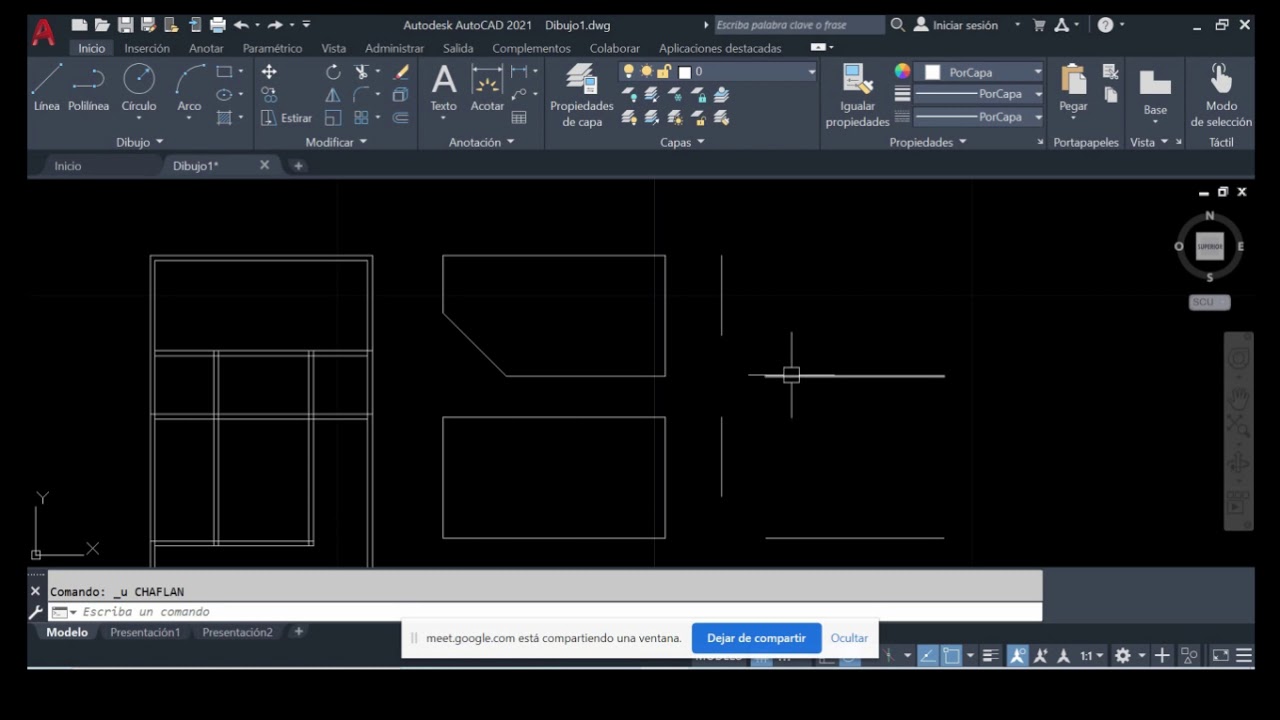
Task: Click the rectangular Array tool
Action: pos(361,118)
